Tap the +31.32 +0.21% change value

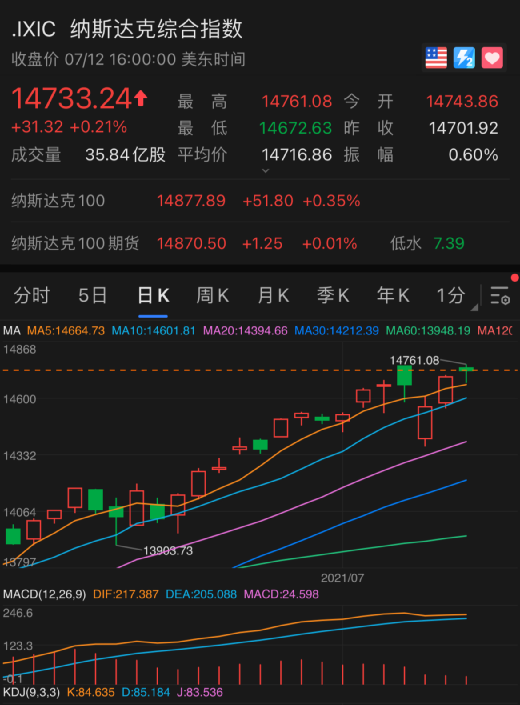pos(69,127)
